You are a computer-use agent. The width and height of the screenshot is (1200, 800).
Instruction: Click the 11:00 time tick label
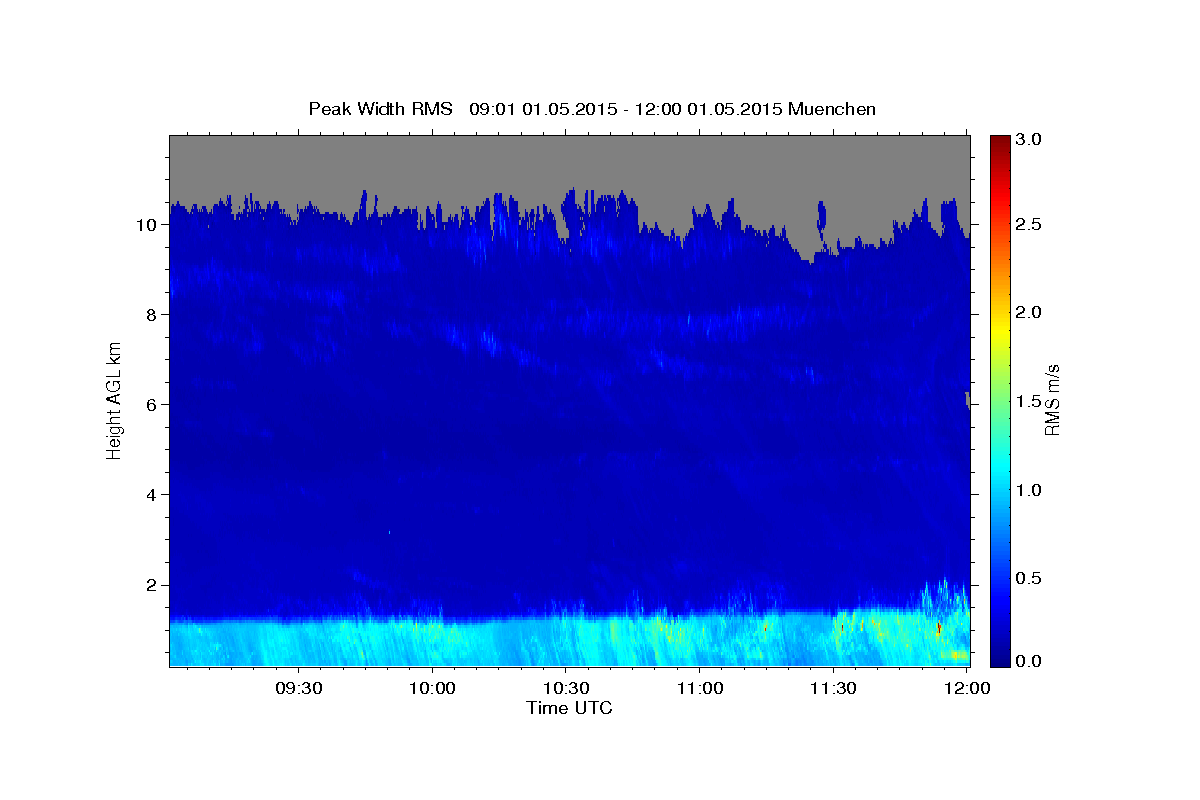[700, 689]
